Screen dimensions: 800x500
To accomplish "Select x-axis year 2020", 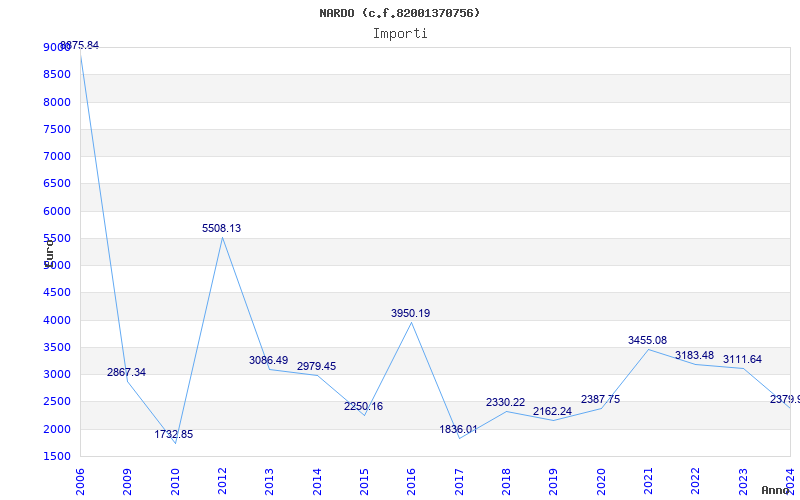I will (601, 482).
